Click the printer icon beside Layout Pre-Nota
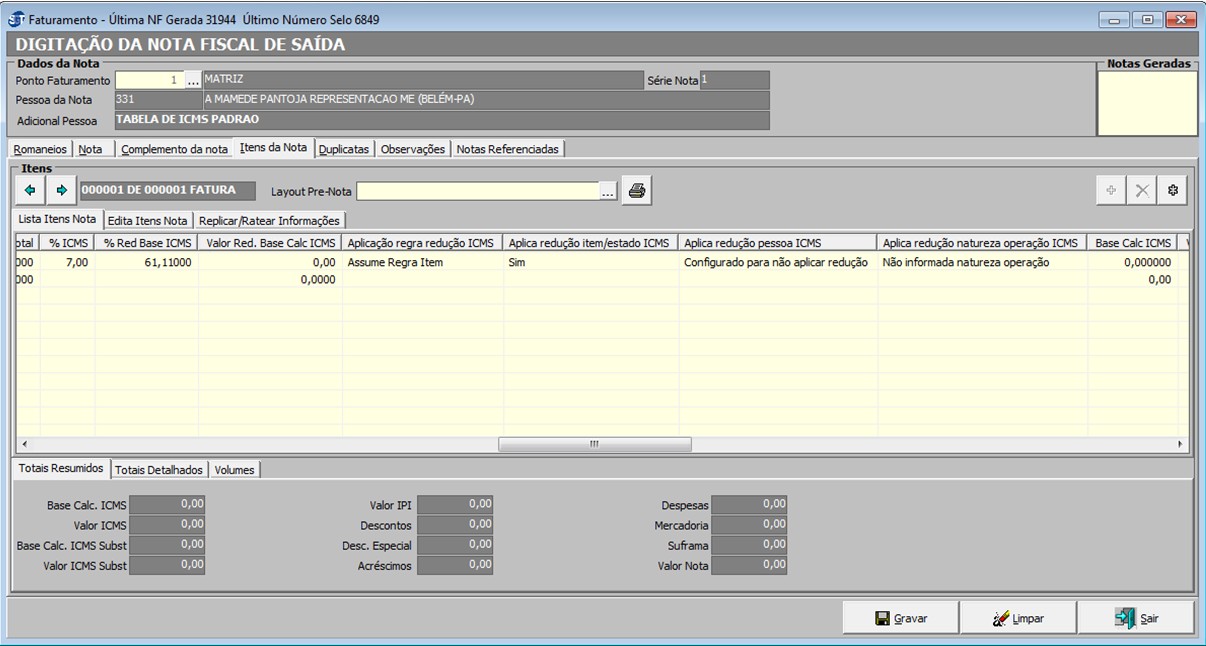This screenshot has width=1206, height=646. coord(637,190)
